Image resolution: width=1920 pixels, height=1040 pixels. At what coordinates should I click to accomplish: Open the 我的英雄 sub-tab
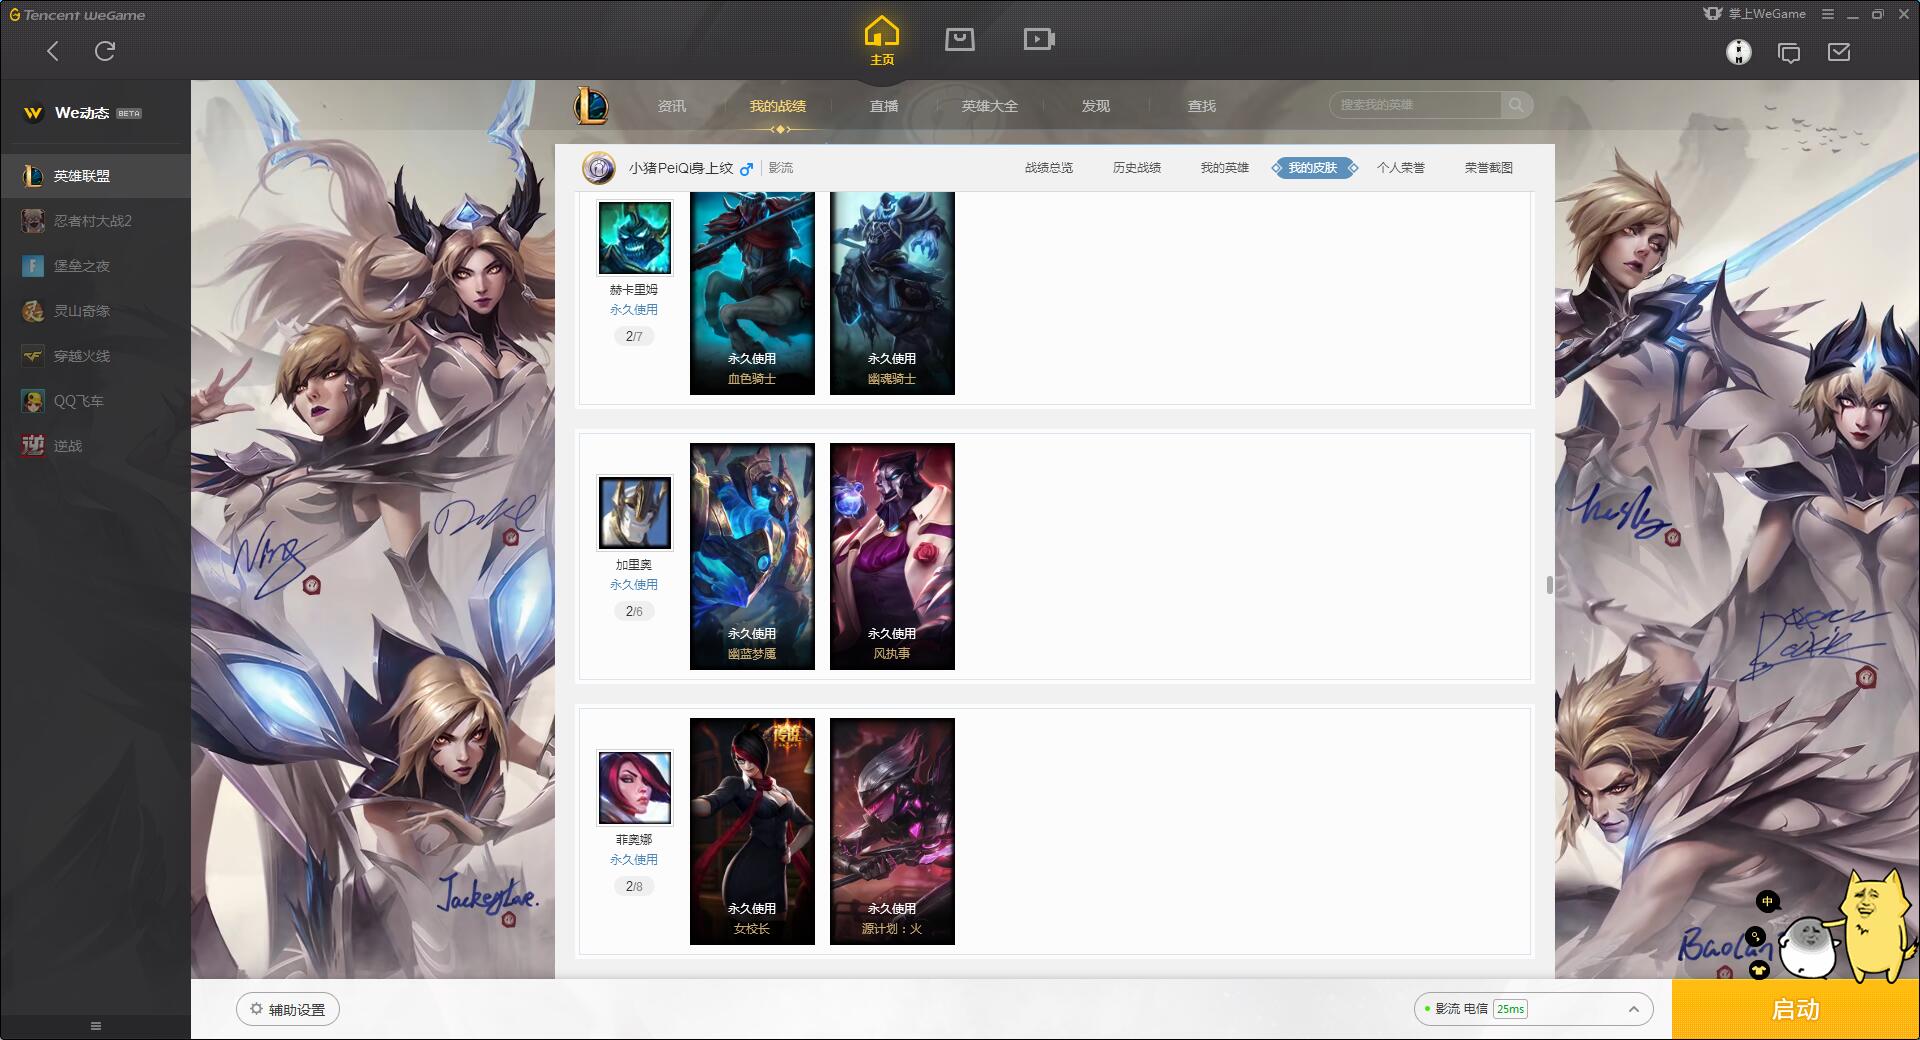[1225, 168]
